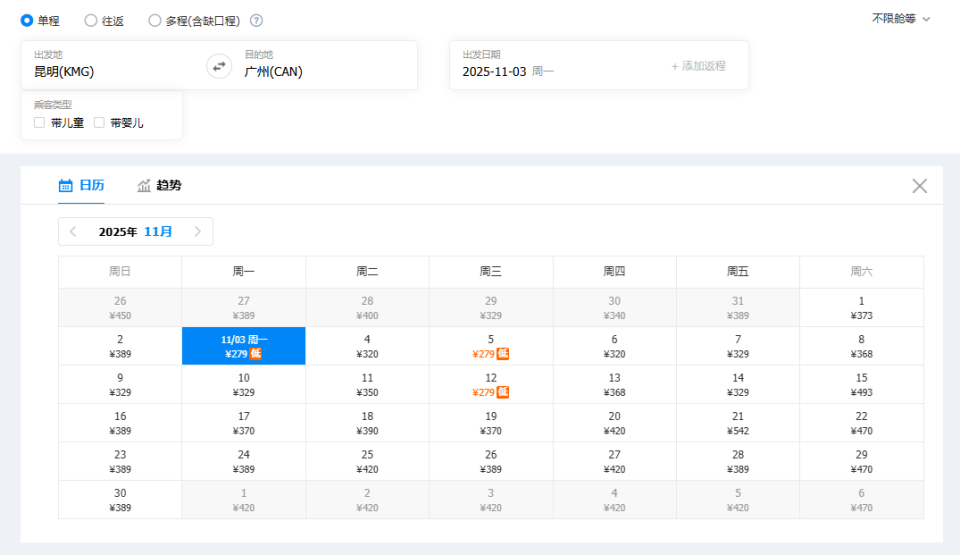Open the multi-trip help question icon
Image resolution: width=960 pixels, height=555 pixels.
coord(257,20)
